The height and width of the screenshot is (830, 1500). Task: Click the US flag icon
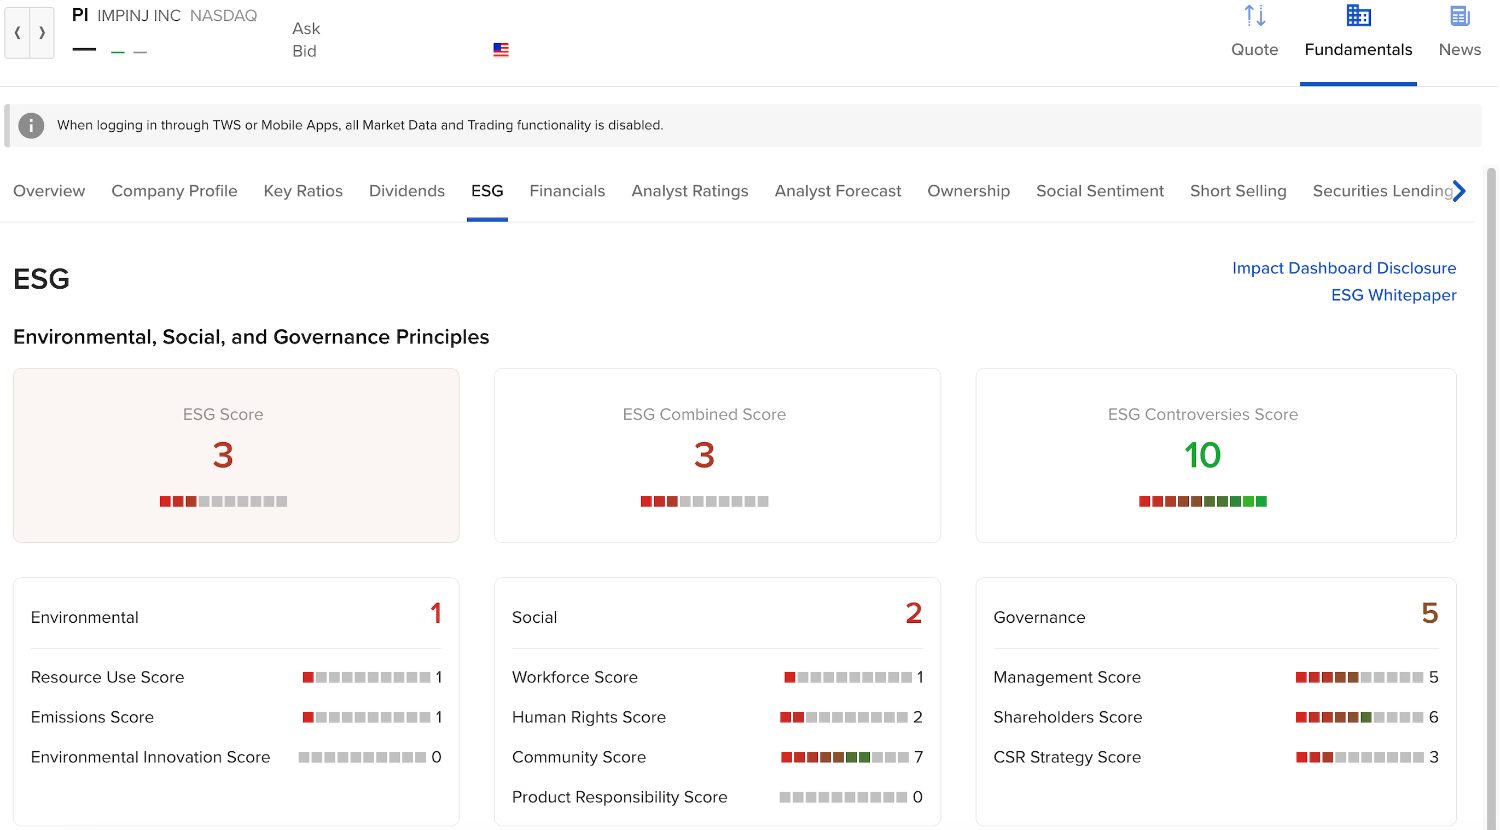(501, 50)
